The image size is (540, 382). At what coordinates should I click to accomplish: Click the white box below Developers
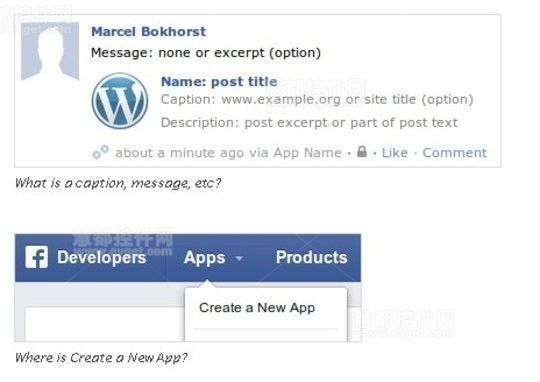105,324
